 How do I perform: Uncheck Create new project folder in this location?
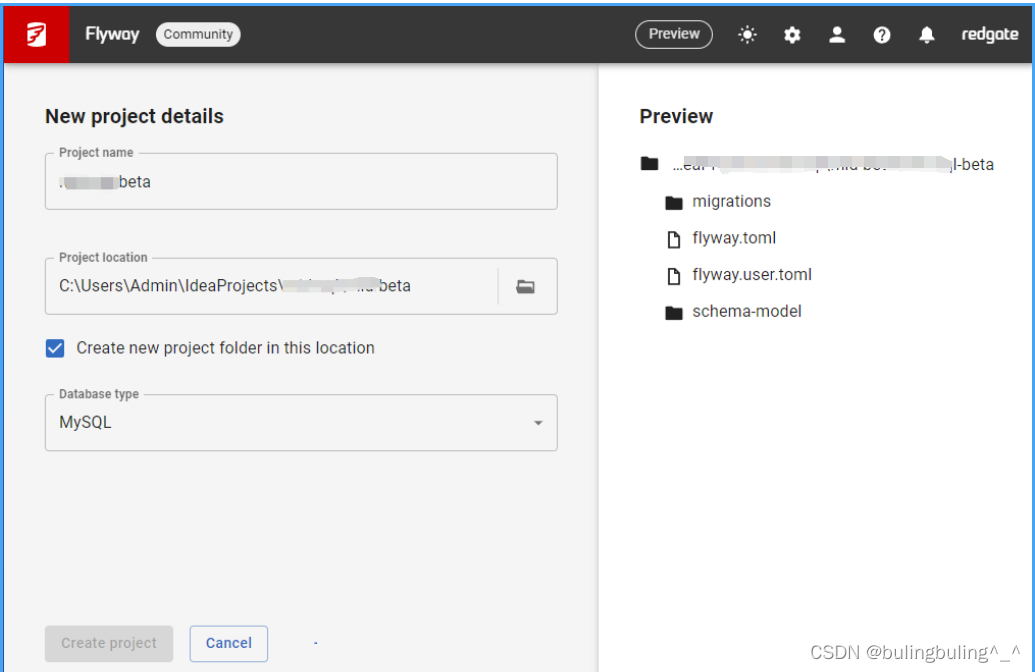[55, 348]
